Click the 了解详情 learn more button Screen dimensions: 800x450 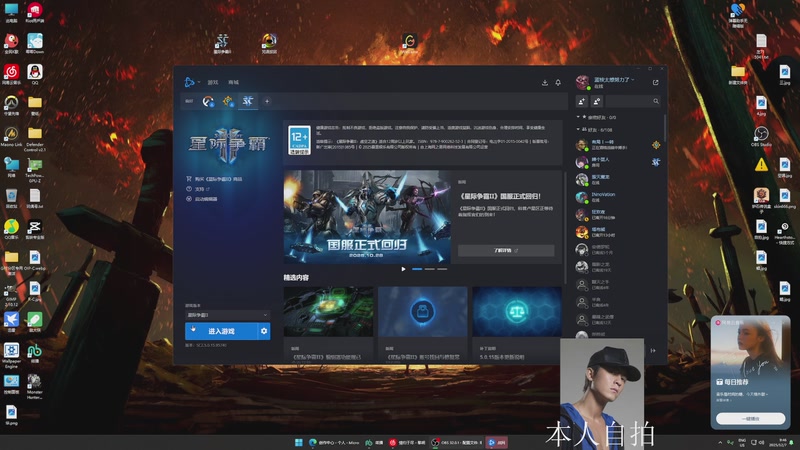[506, 251]
